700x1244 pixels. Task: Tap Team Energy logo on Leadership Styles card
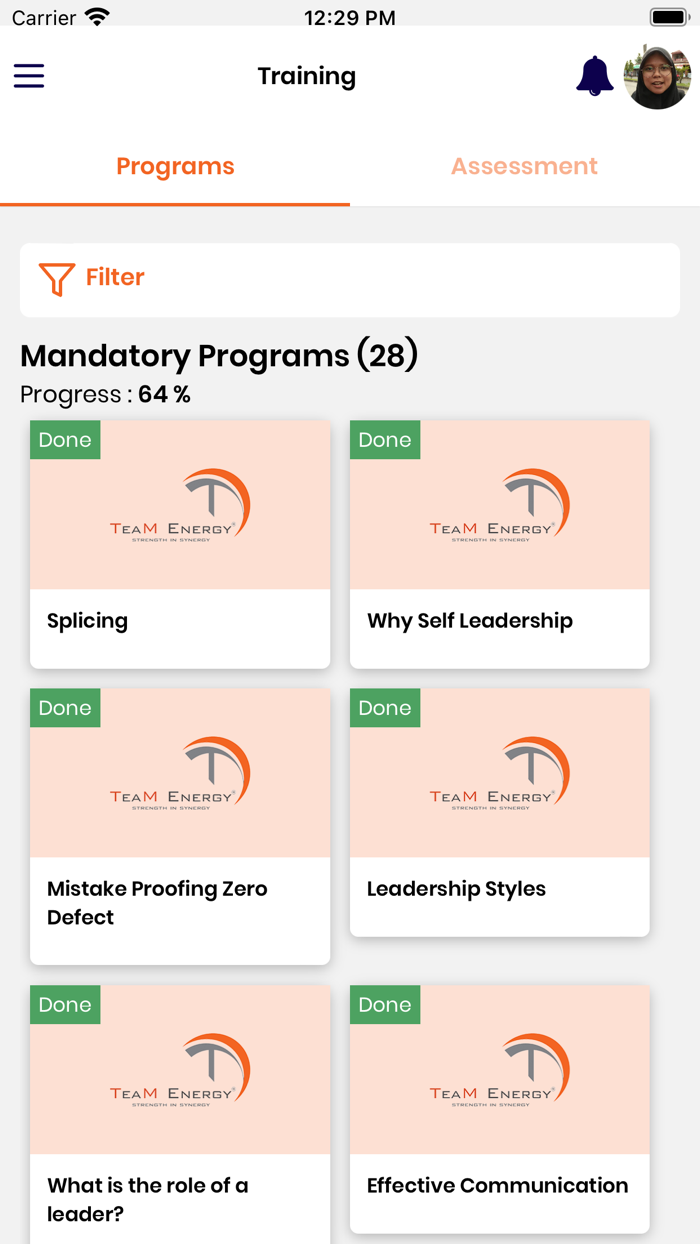point(499,773)
